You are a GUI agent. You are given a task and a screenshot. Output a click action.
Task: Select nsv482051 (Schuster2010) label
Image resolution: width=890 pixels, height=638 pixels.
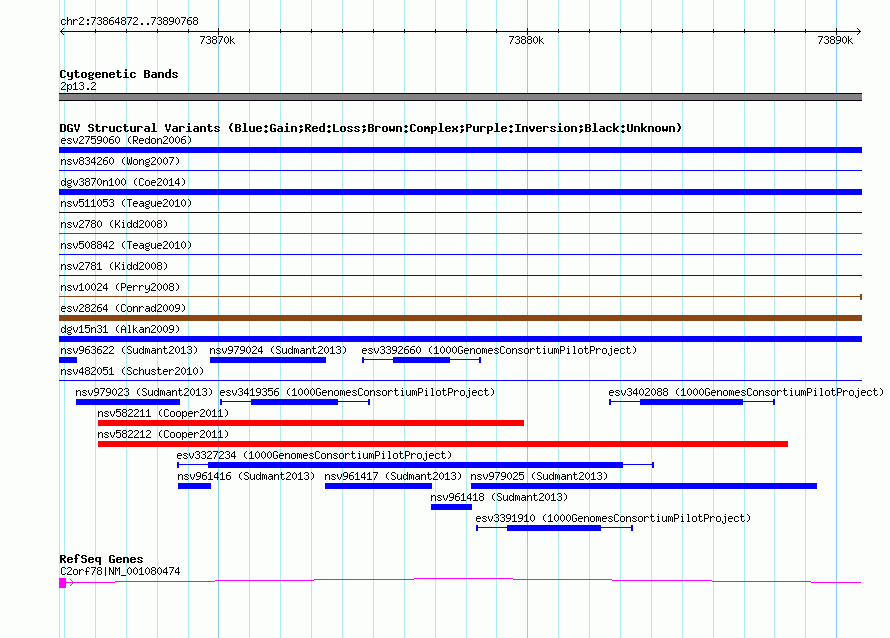coord(132,371)
